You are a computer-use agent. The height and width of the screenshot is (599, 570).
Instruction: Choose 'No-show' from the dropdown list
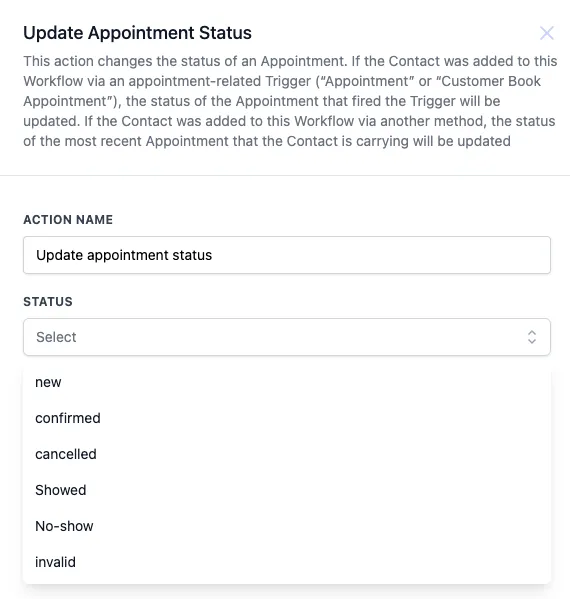click(x=287, y=526)
